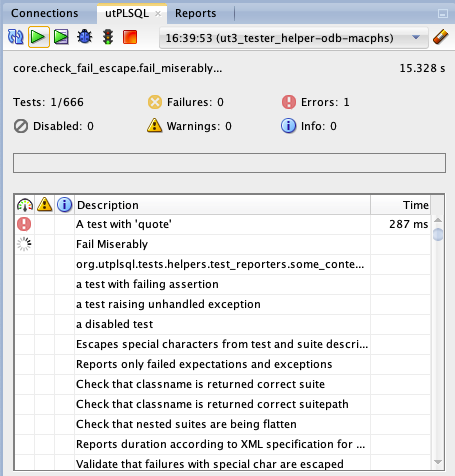455x476 pixels.
Task: Select "Escapes special characters from test" row
Action: (x=223, y=344)
